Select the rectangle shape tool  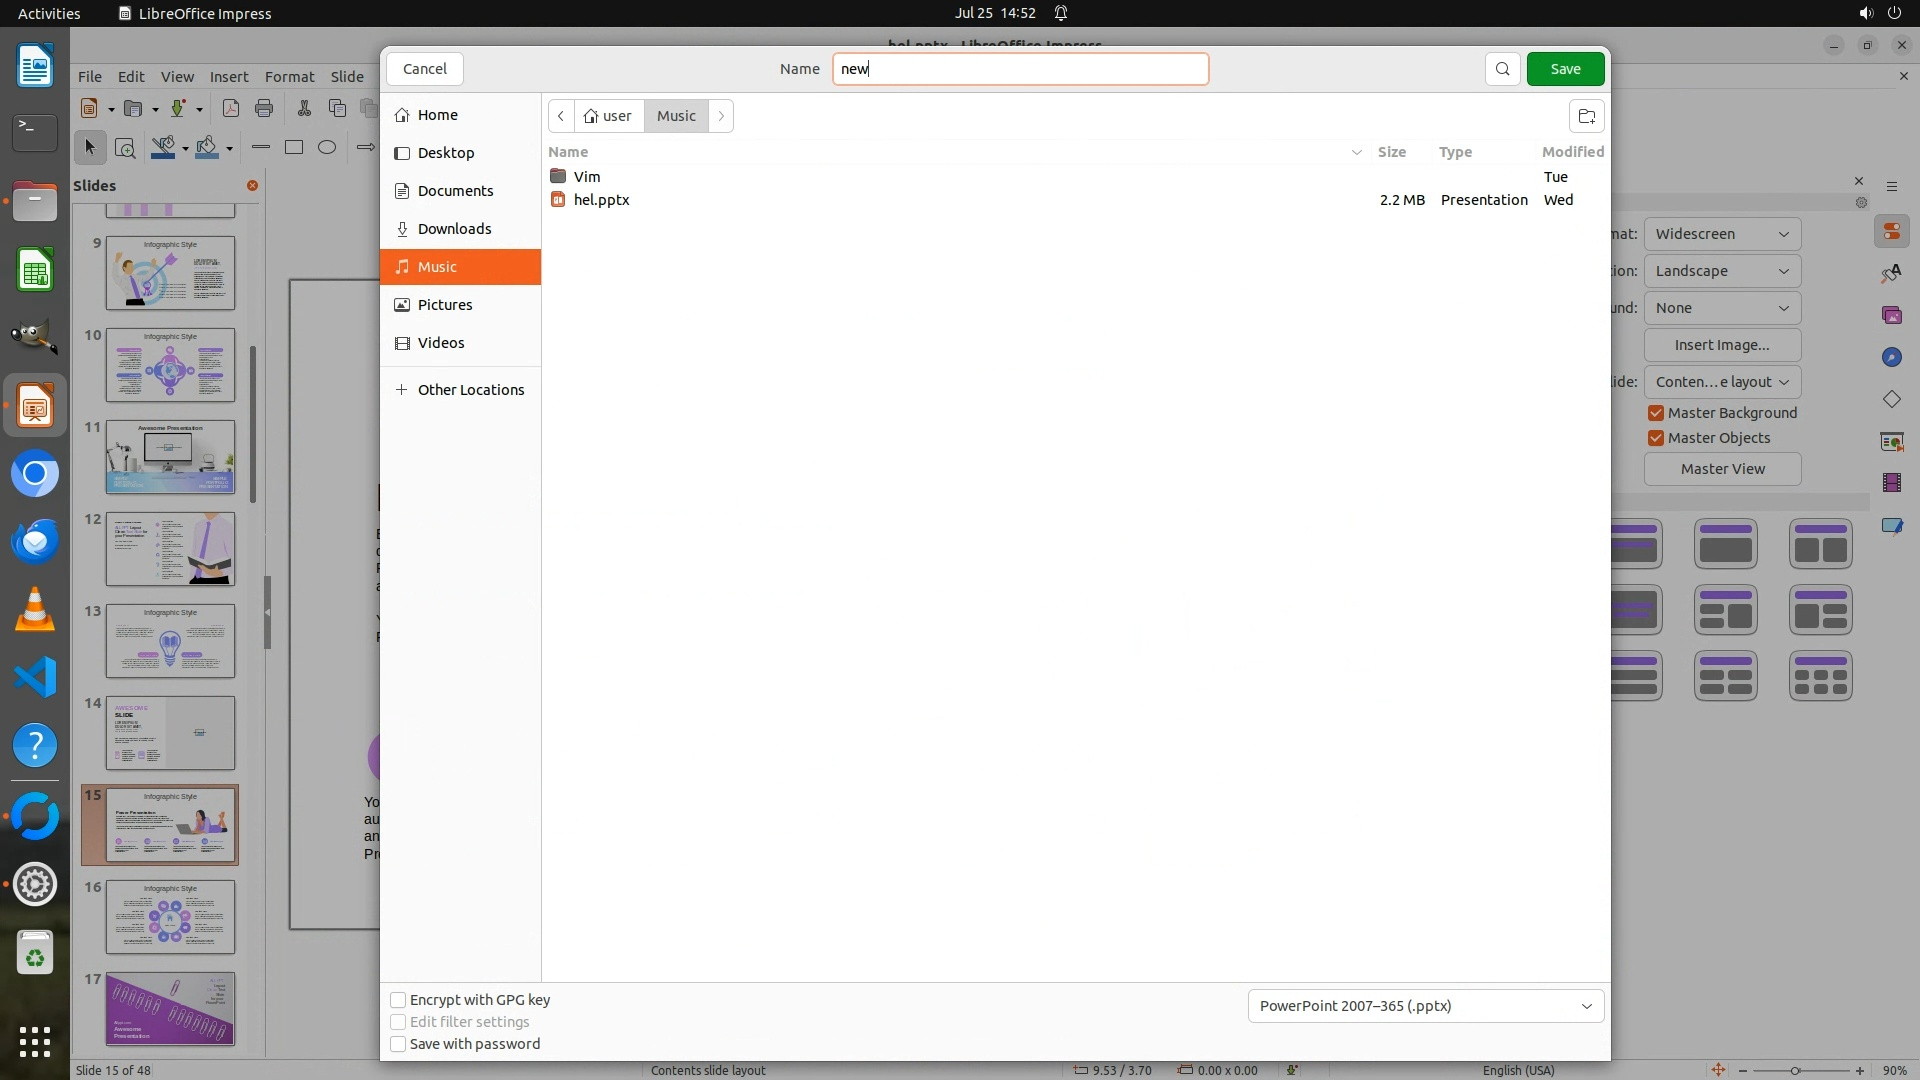pyautogui.click(x=293, y=148)
